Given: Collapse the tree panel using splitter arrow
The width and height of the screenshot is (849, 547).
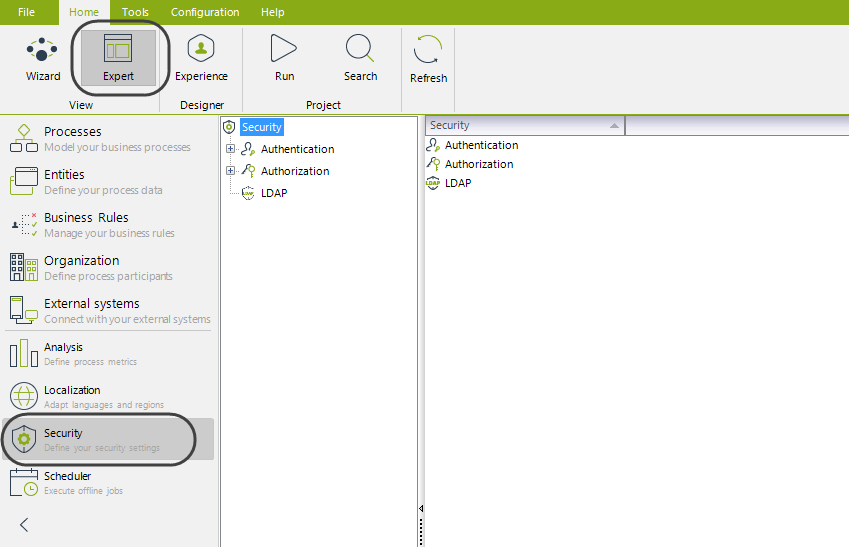Looking at the screenshot, I should pyautogui.click(x=421, y=509).
